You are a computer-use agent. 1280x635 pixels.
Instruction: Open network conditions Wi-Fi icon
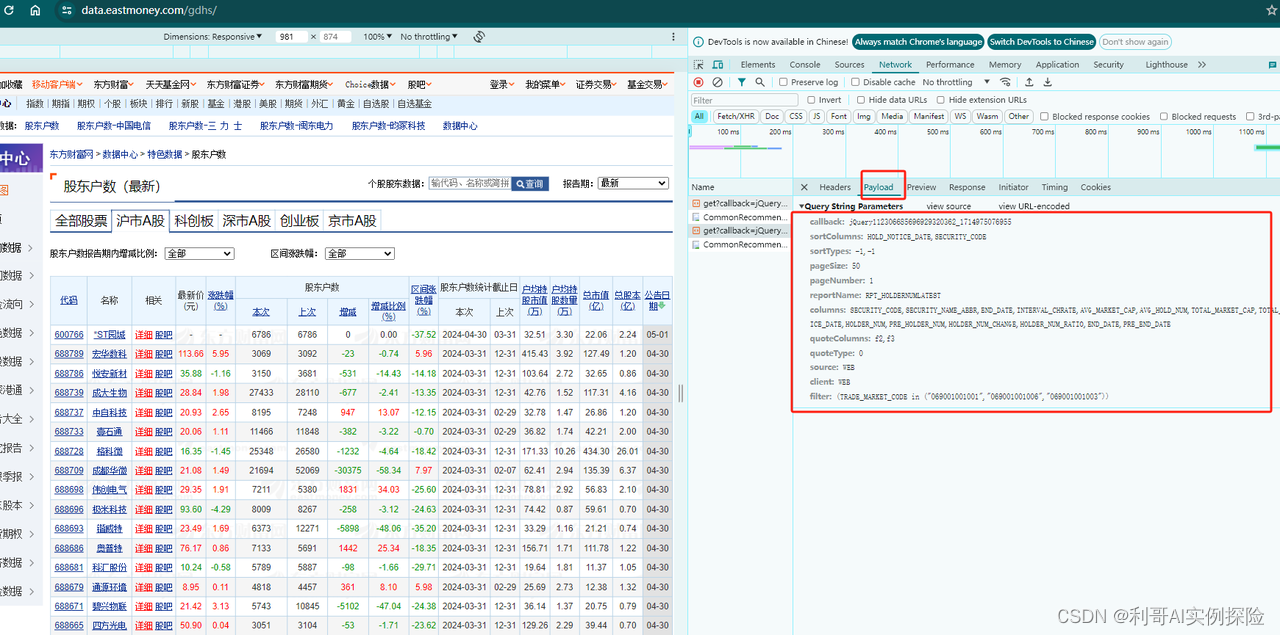coord(1005,82)
